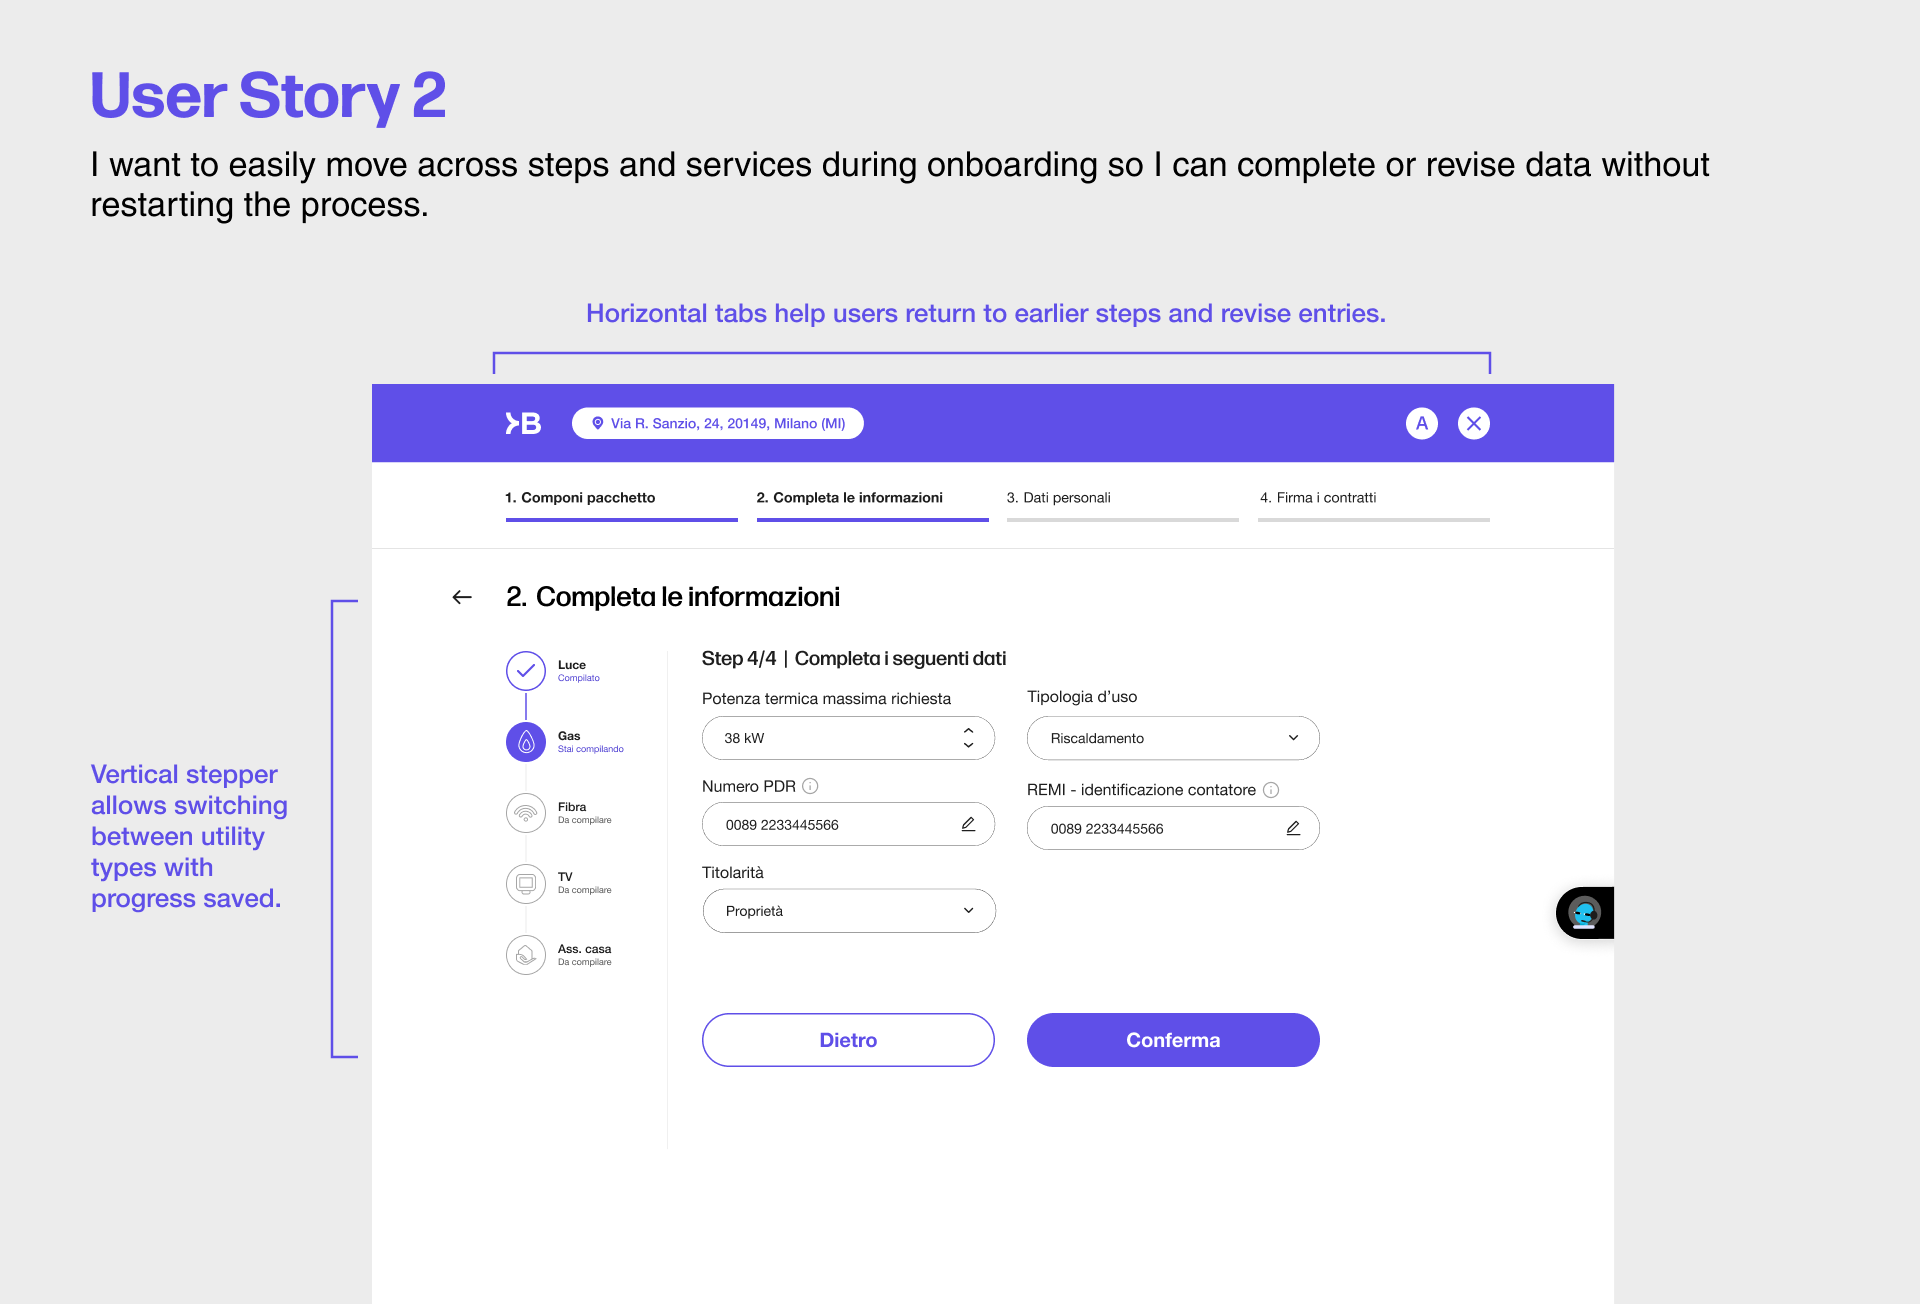Click the Numero PDR info icon
Image resolution: width=1920 pixels, height=1304 pixels.
[811, 786]
